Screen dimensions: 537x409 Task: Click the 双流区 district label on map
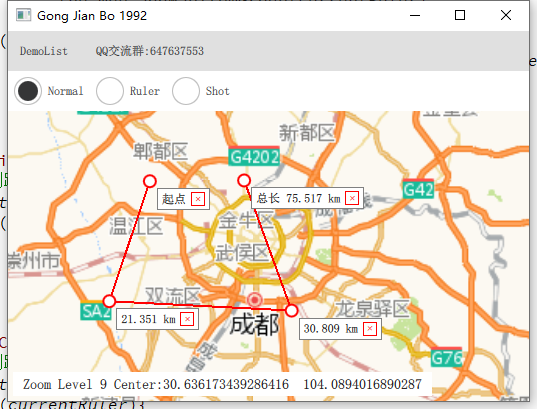pos(173,296)
